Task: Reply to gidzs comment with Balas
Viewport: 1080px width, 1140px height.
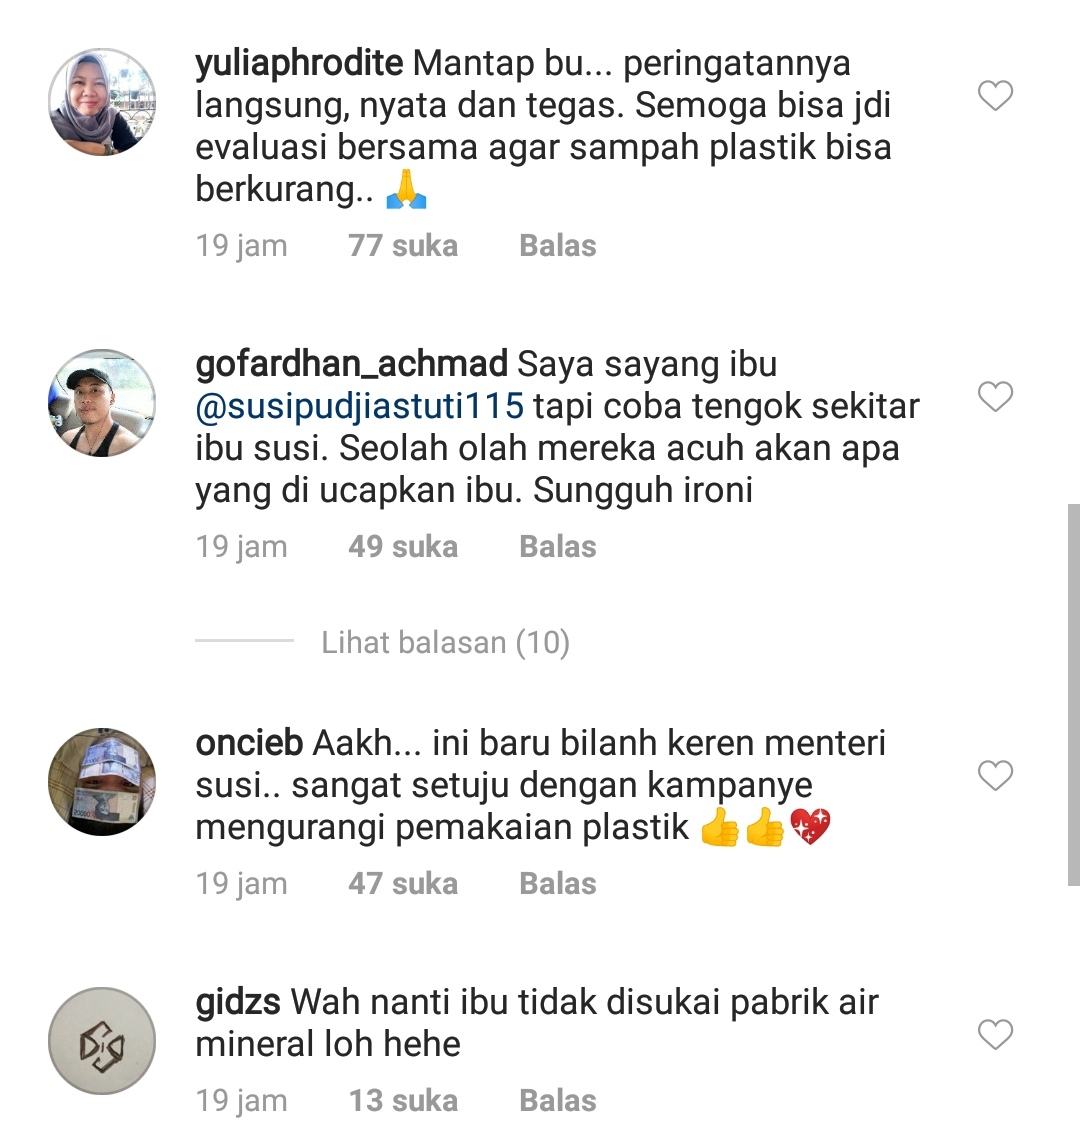Action: click(558, 1101)
